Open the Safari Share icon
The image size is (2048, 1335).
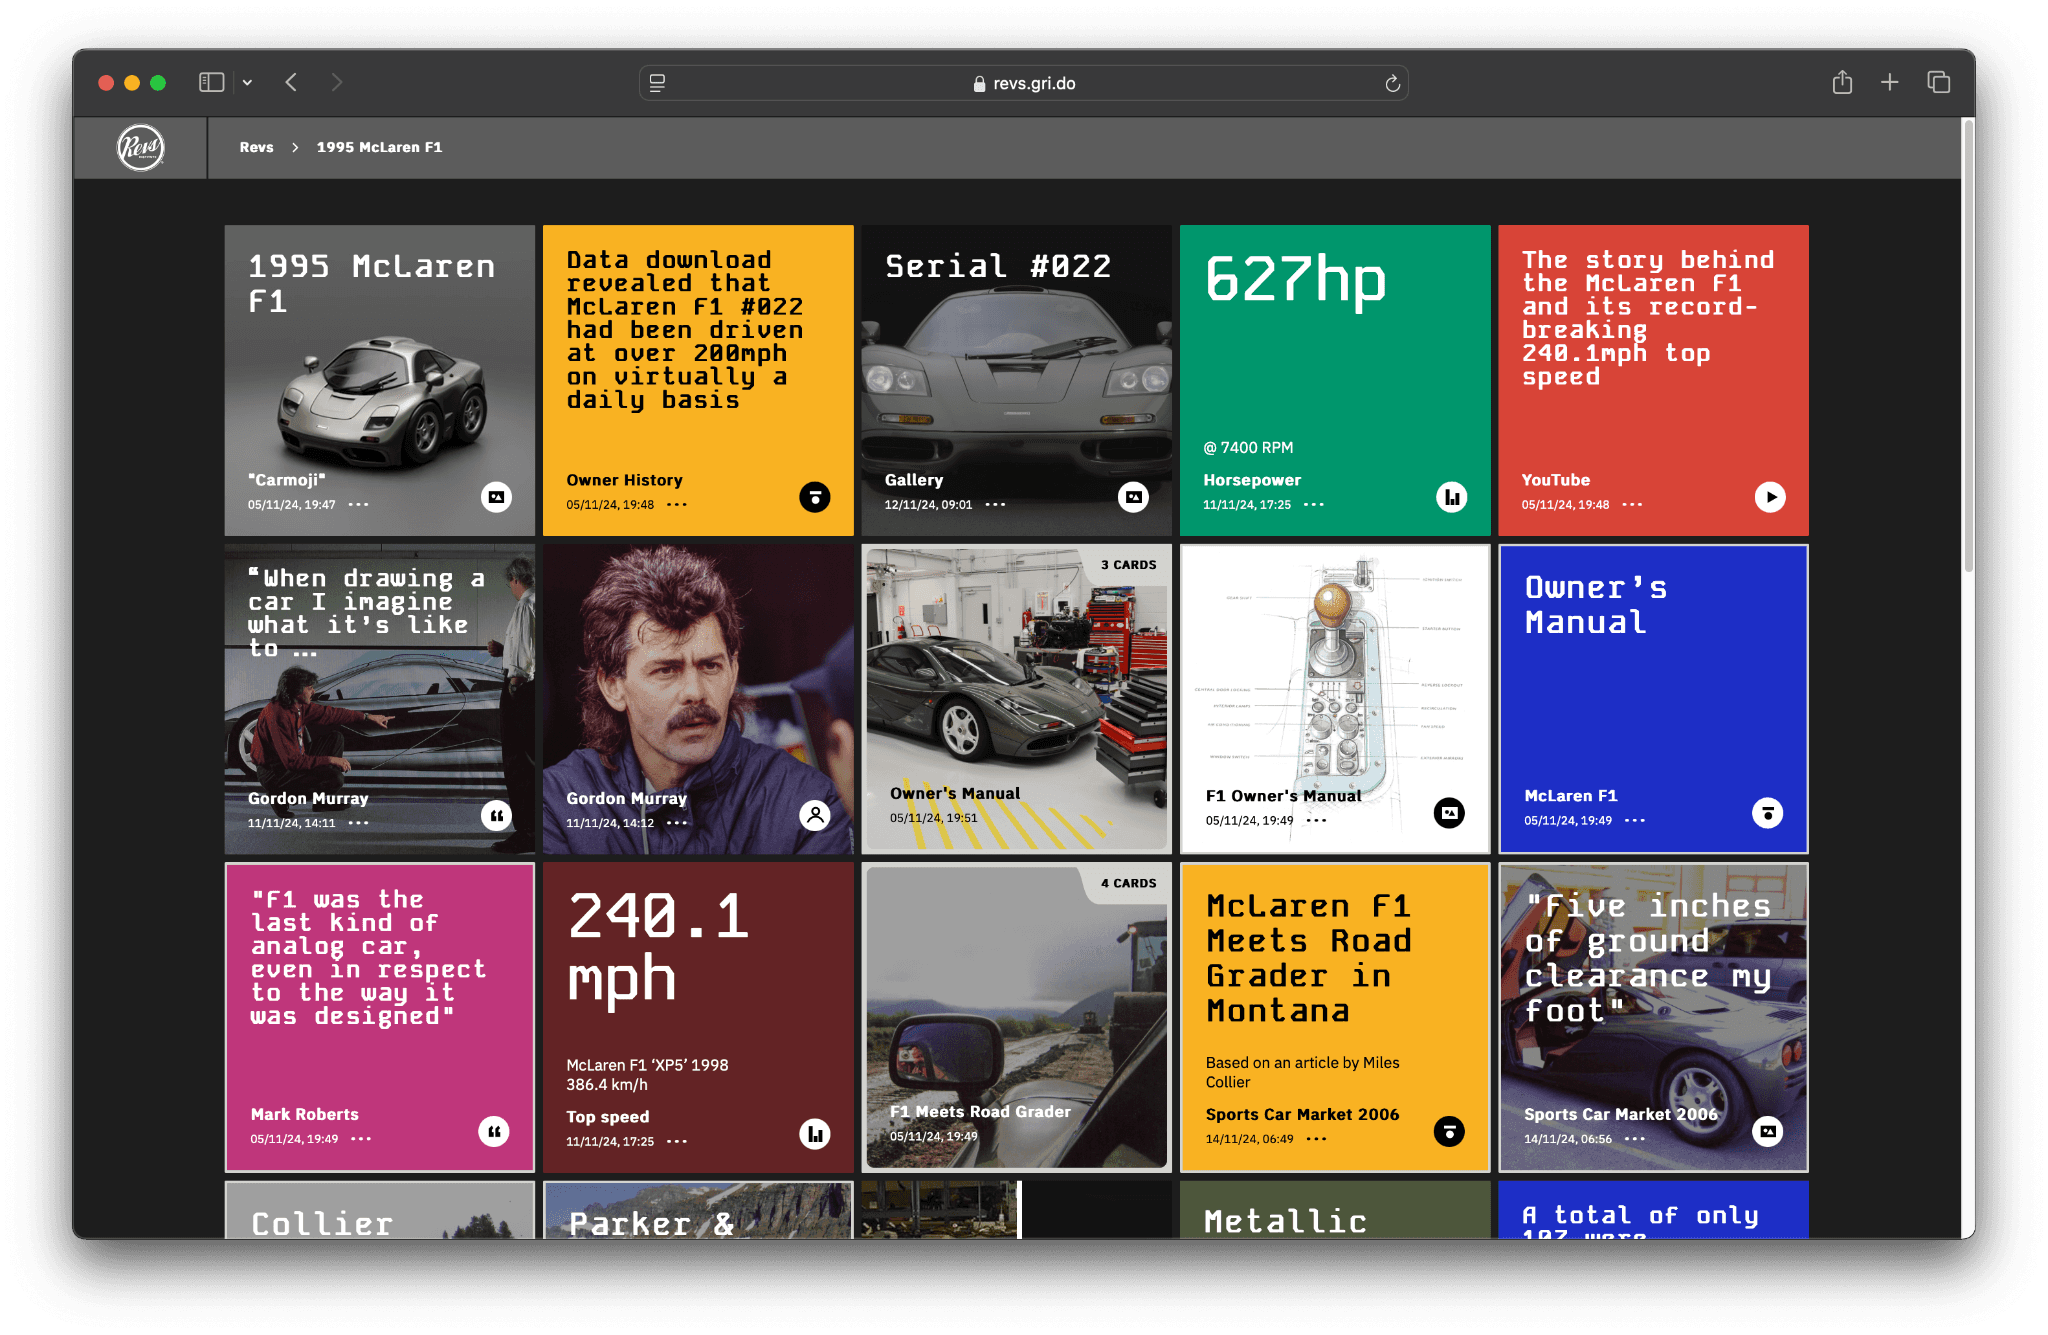(1842, 83)
